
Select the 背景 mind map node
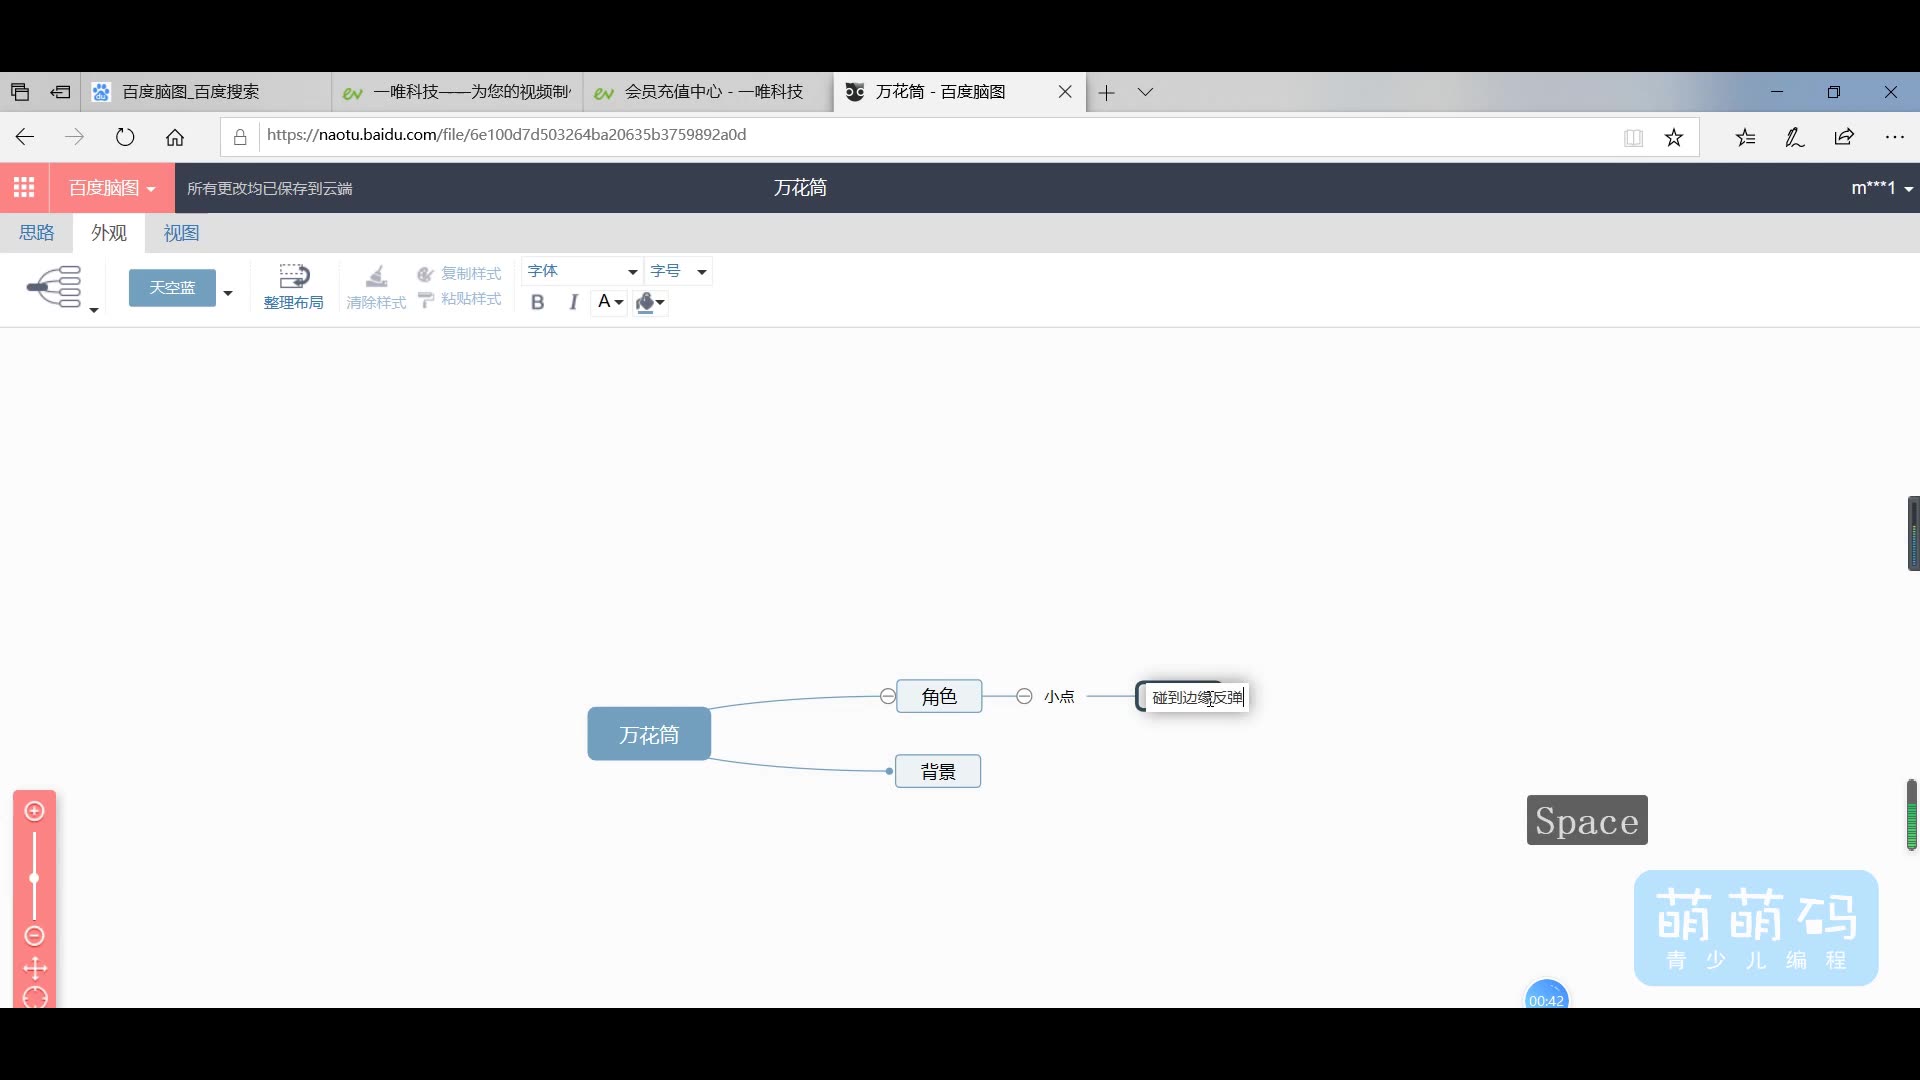pos(938,772)
